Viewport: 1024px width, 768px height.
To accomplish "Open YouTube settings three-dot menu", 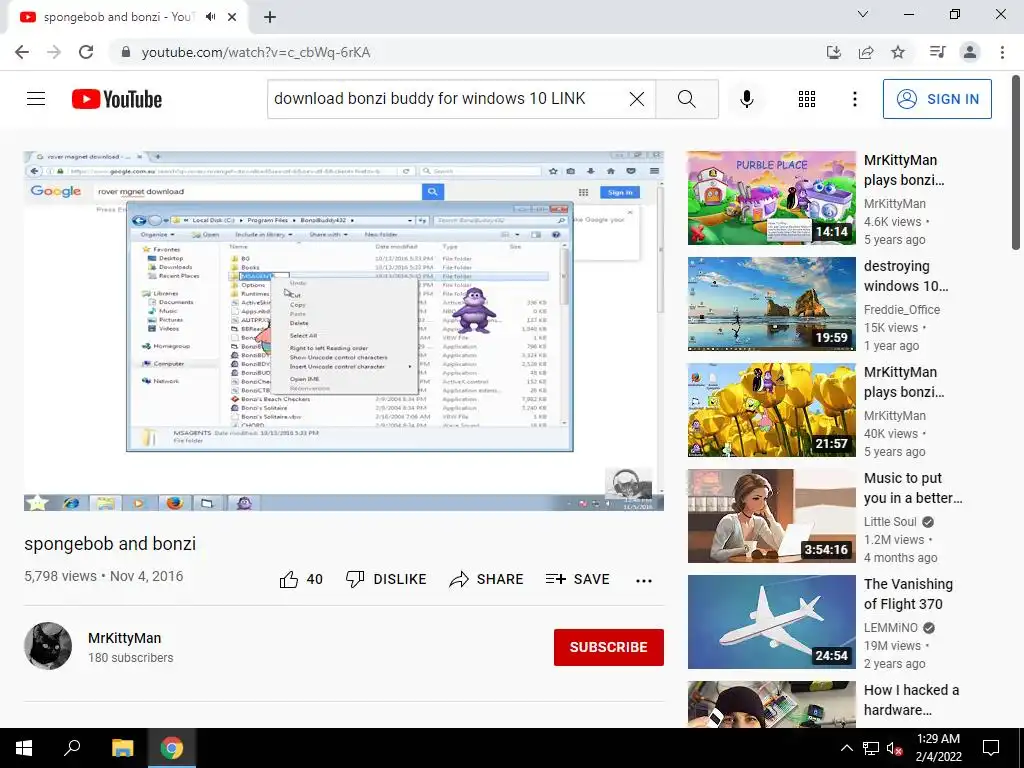I will click(x=854, y=99).
